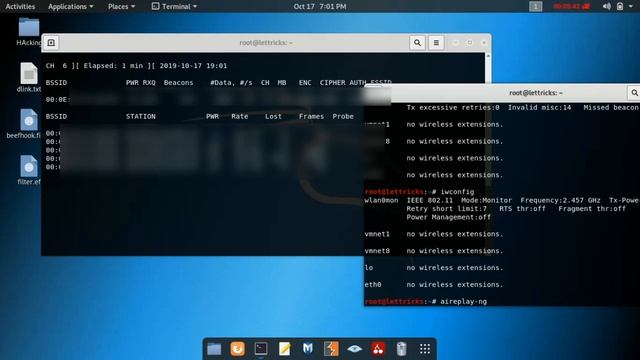Open the power and lock status icon
The image size is (640, 360).
coord(620,7)
